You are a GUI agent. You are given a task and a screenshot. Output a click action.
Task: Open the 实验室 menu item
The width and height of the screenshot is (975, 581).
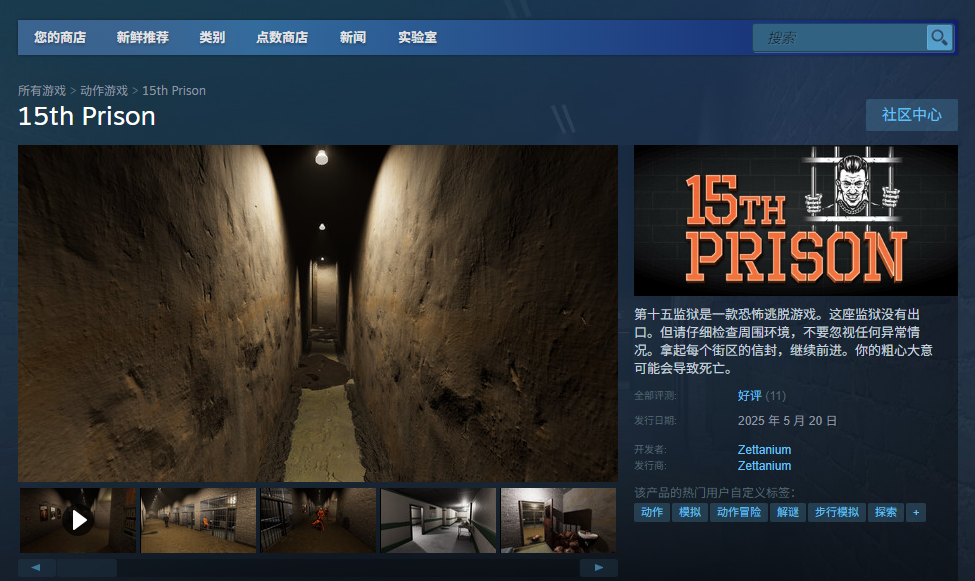click(417, 38)
